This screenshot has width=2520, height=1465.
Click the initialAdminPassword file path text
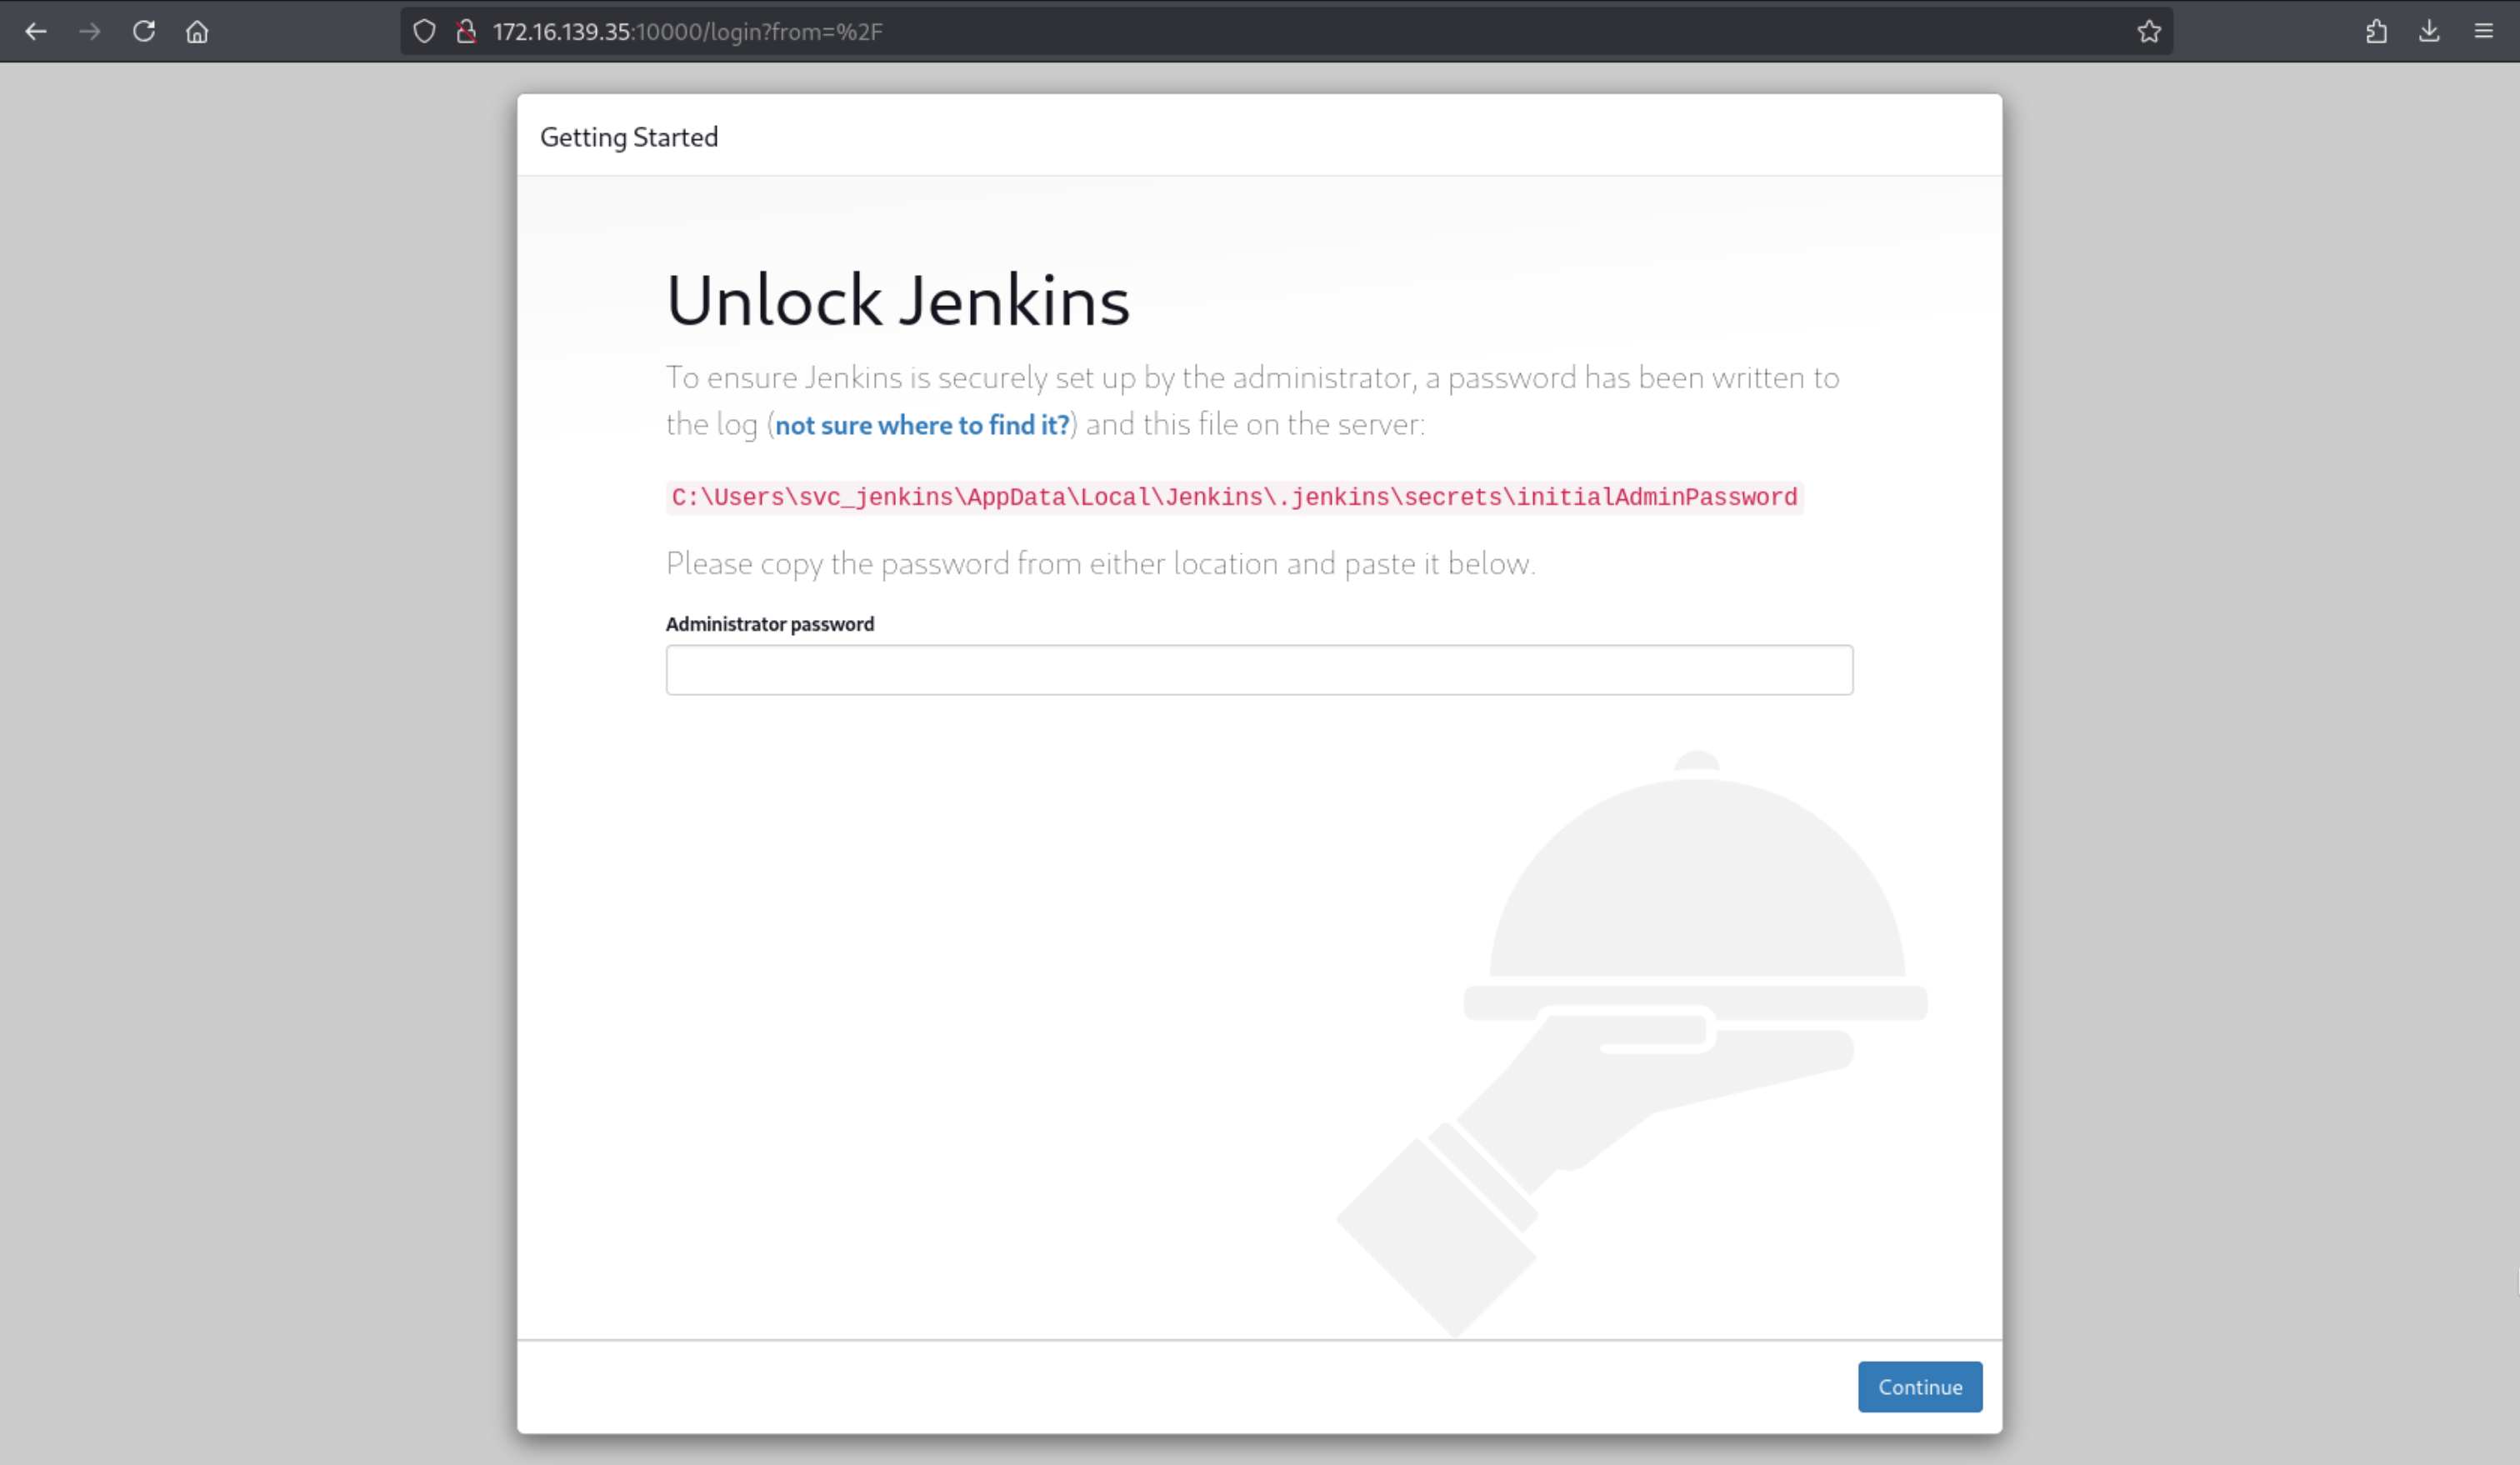[x=1234, y=498]
